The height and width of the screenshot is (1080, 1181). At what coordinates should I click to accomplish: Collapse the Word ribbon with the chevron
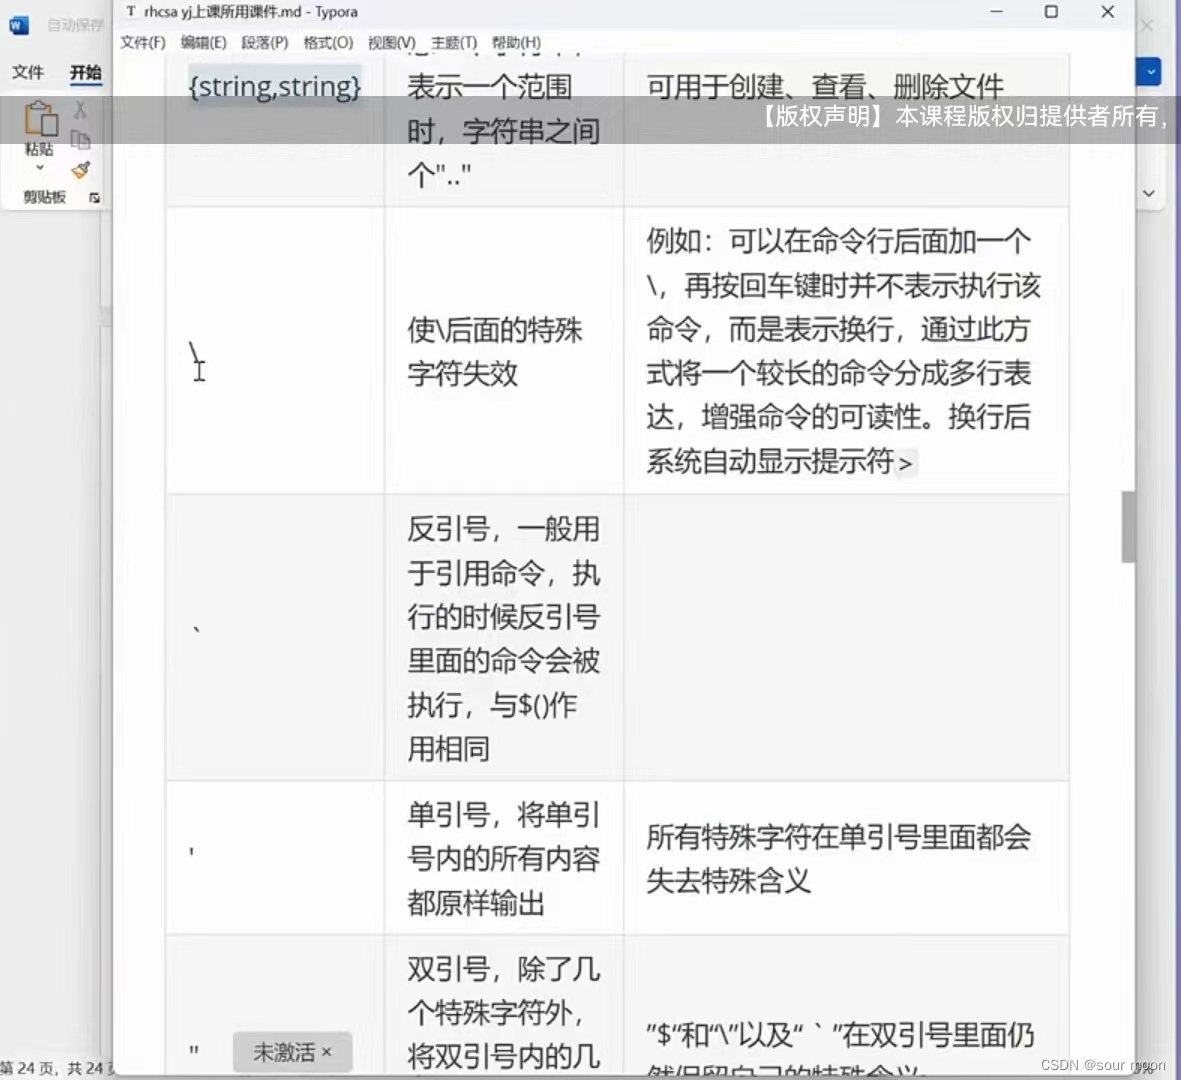click(1149, 194)
